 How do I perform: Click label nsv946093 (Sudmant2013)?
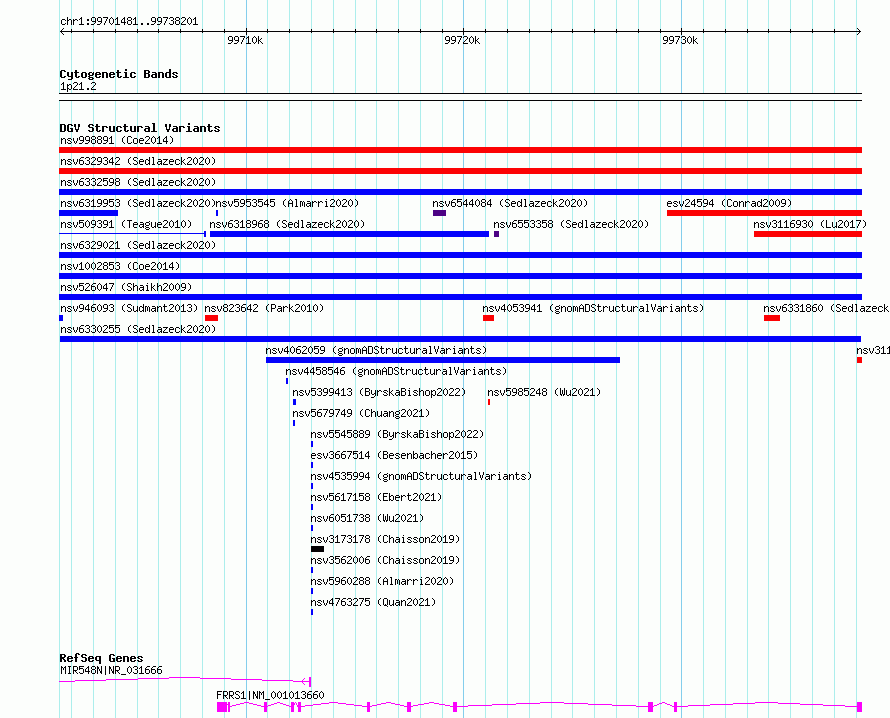pos(129,308)
